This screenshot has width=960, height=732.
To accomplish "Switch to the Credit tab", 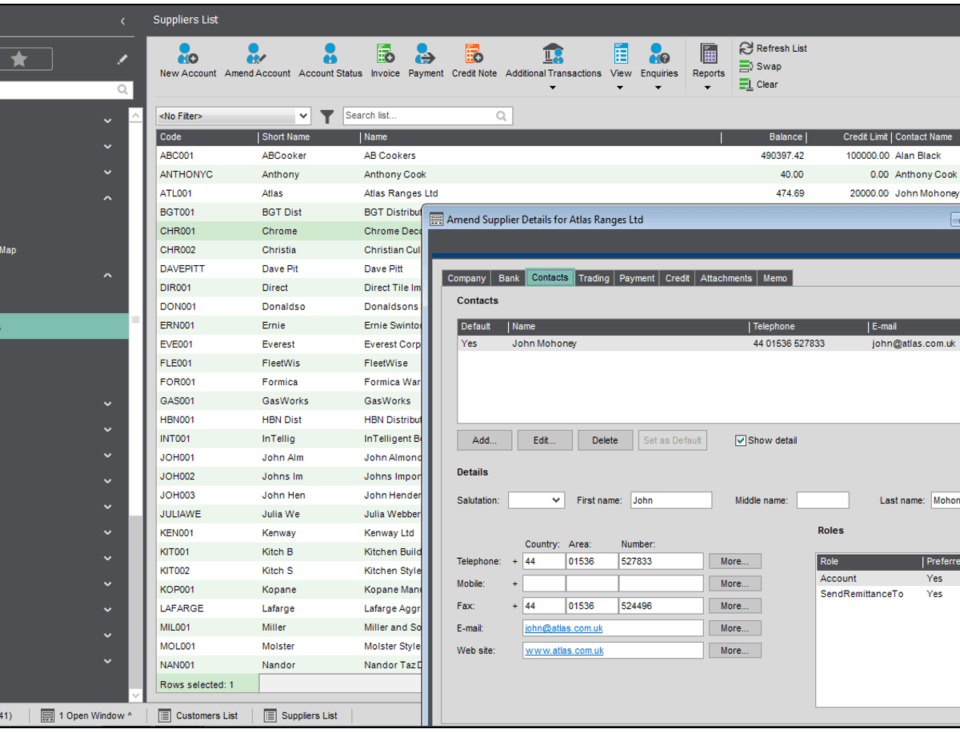I will tap(677, 278).
